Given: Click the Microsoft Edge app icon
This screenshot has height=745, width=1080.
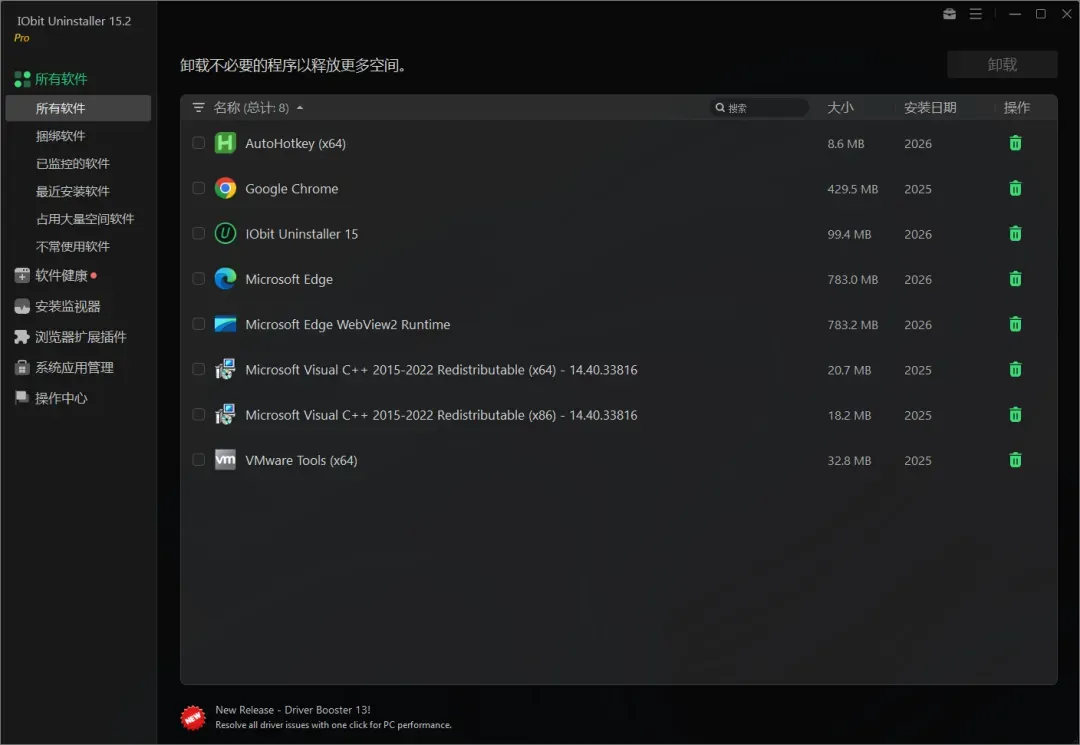Looking at the screenshot, I should 225,279.
